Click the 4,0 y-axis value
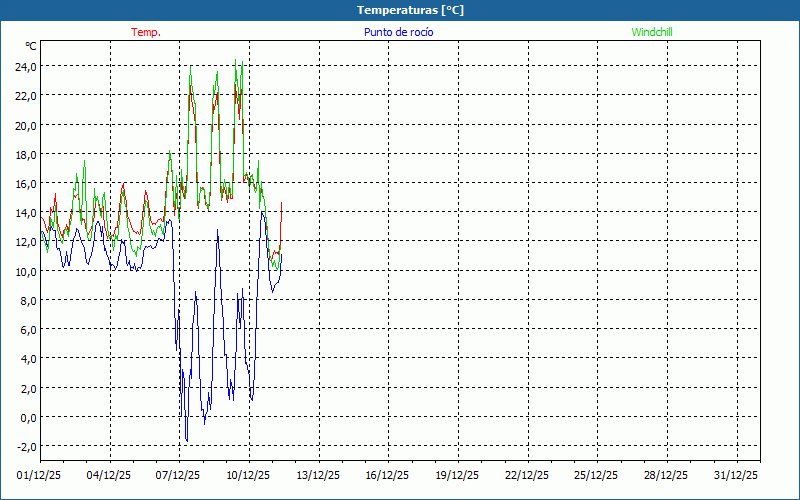Screen dimensions: 800x500 pos(28,358)
